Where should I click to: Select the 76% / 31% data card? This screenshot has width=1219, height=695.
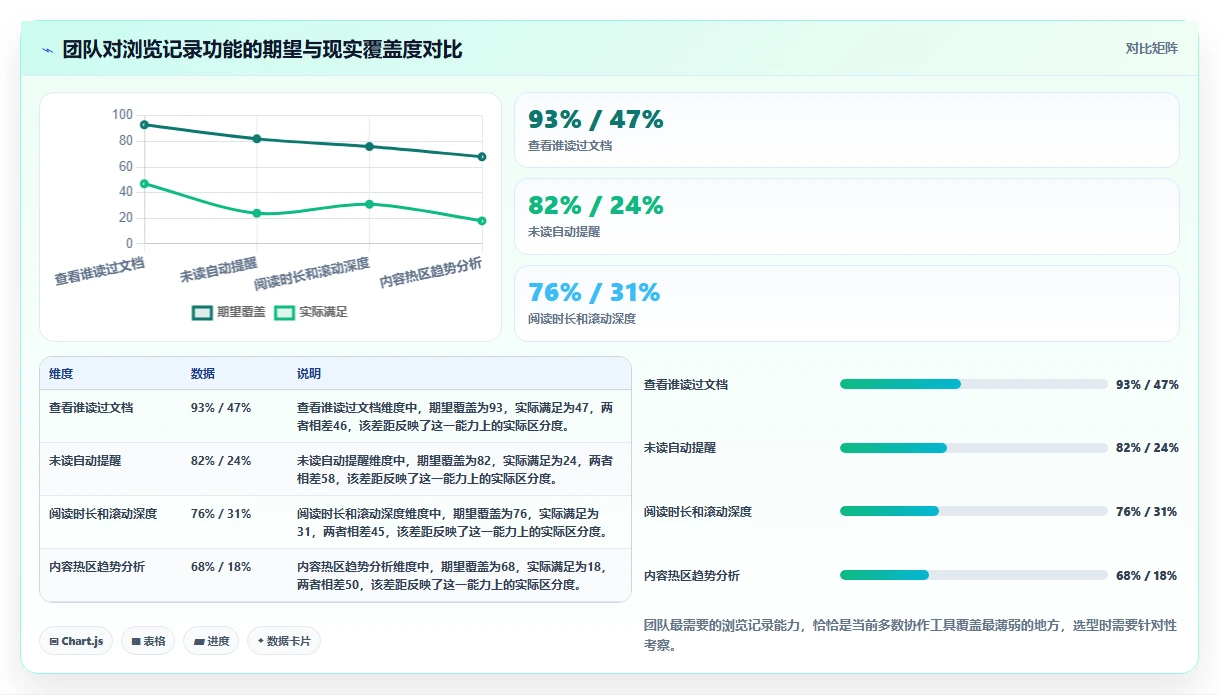click(846, 303)
